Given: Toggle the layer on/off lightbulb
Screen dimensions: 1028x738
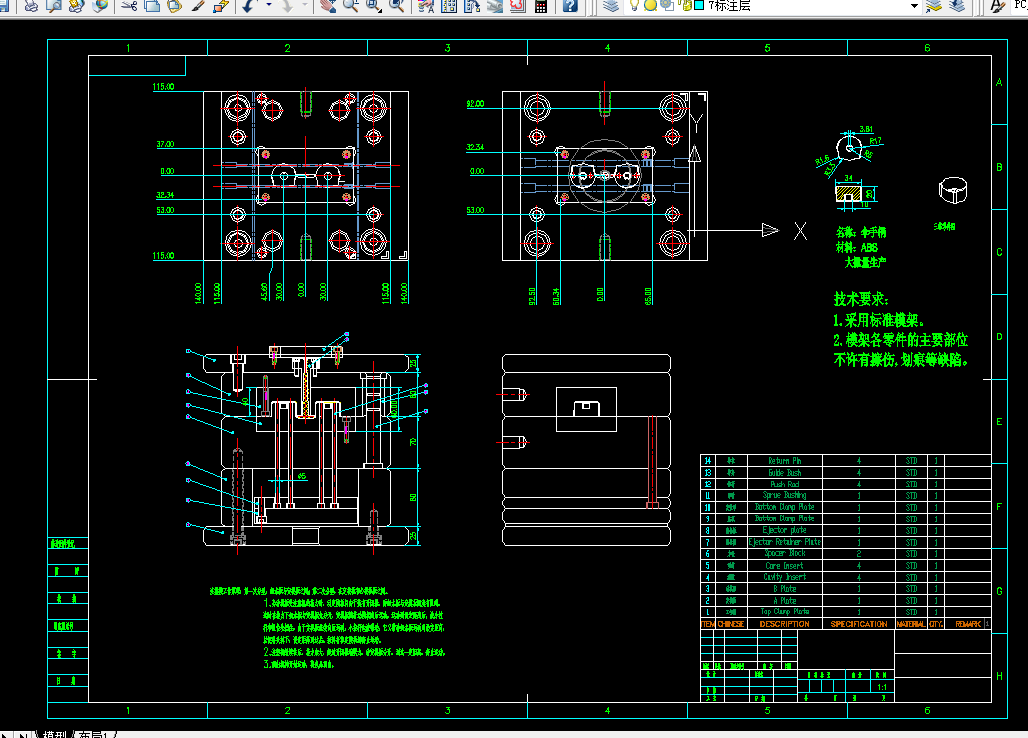Looking at the screenshot, I should click(634, 6).
